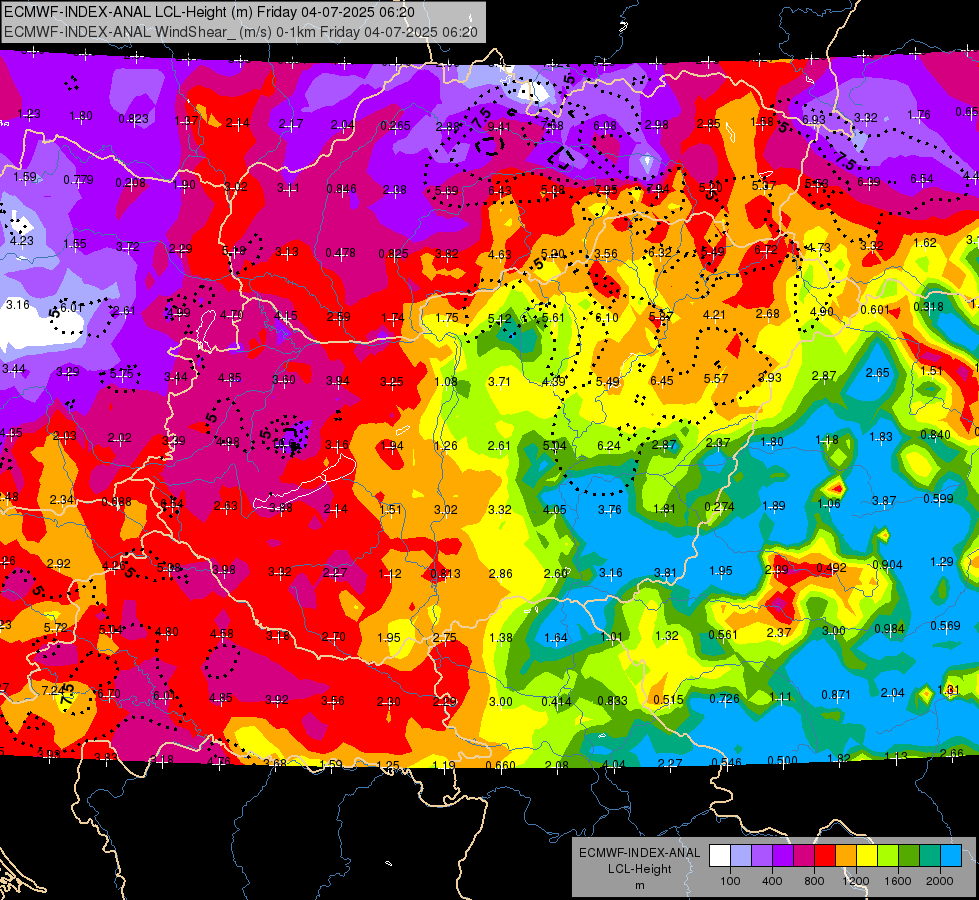This screenshot has width=979, height=900.
Task: Click the legend unit label 'm'
Action: coord(640,886)
